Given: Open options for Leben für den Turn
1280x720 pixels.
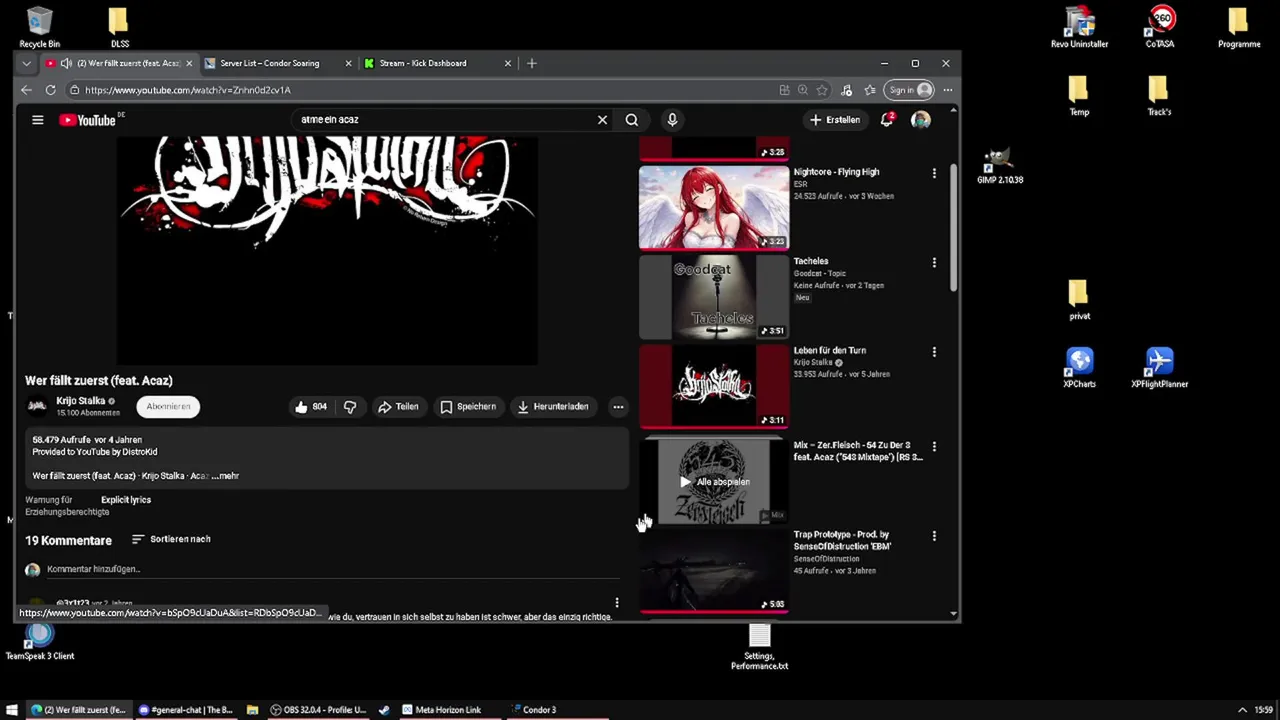Looking at the screenshot, I should pos(934,352).
